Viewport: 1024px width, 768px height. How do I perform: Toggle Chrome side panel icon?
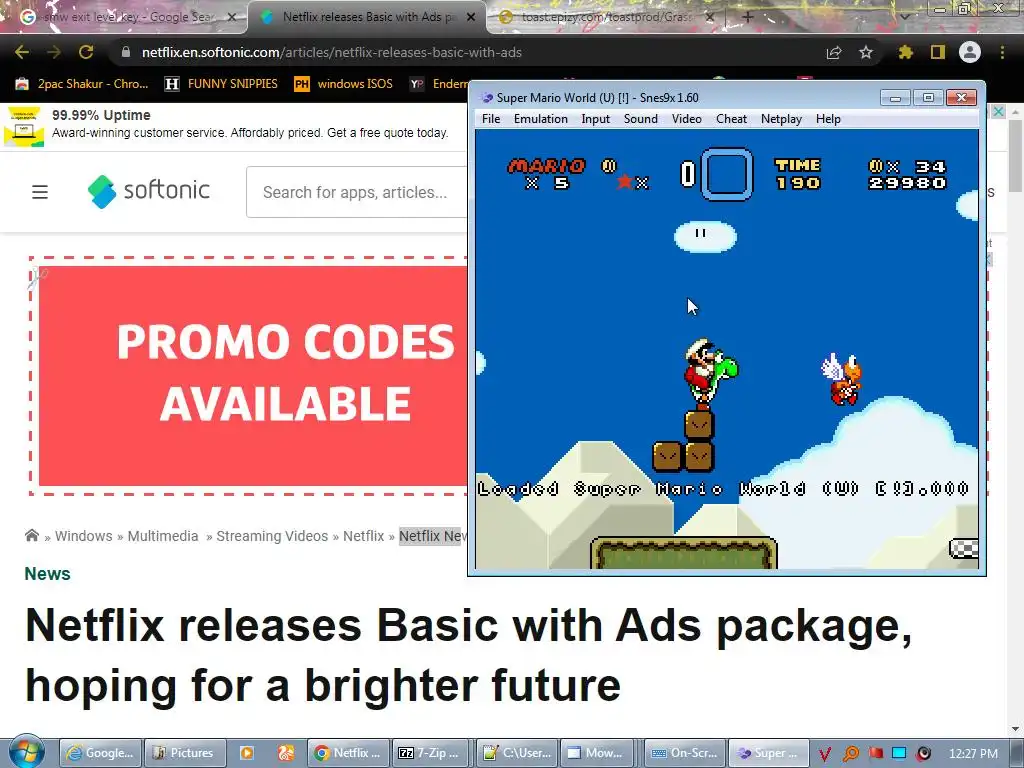tap(938, 52)
